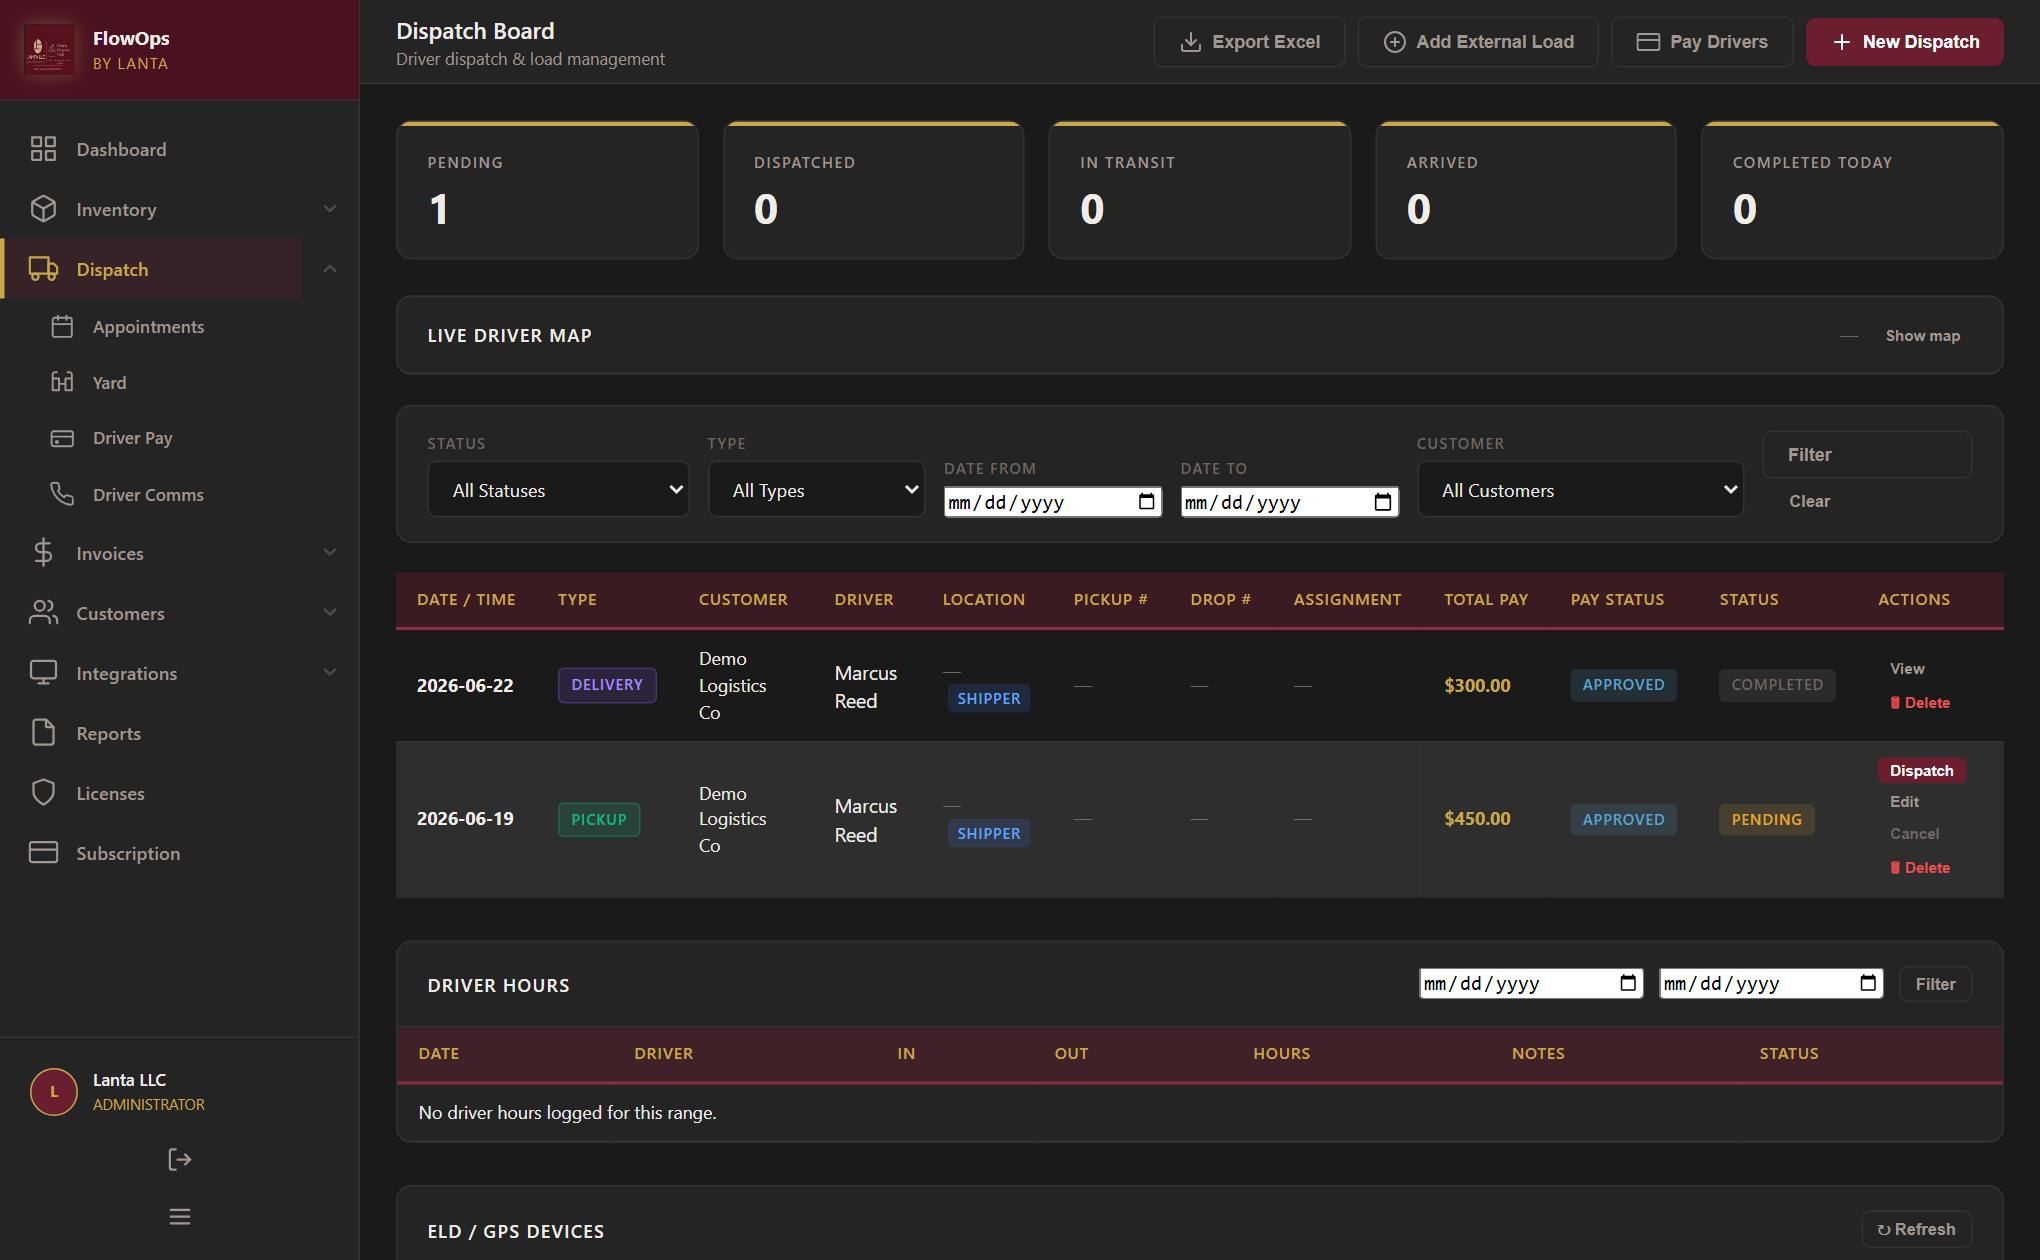Expand the Customers submenu chevron
The image size is (2040, 1260).
pyautogui.click(x=330, y=613)
